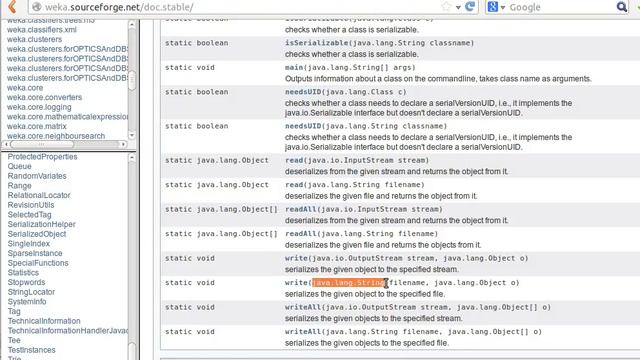Viewport: 640px width, 360px height.
Task: Open SingleIndex class link
Action: coord(29,244)
